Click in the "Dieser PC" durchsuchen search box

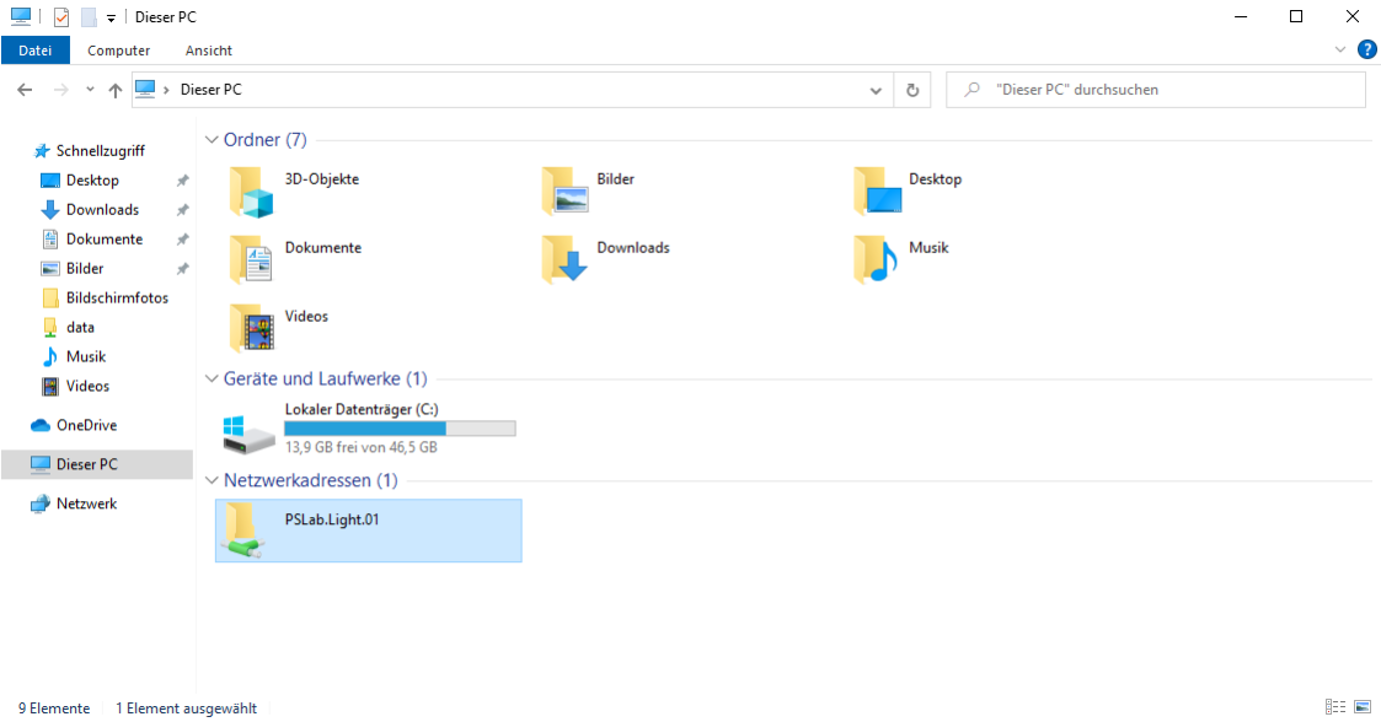pyautogui.click(x=1156, y=90)
